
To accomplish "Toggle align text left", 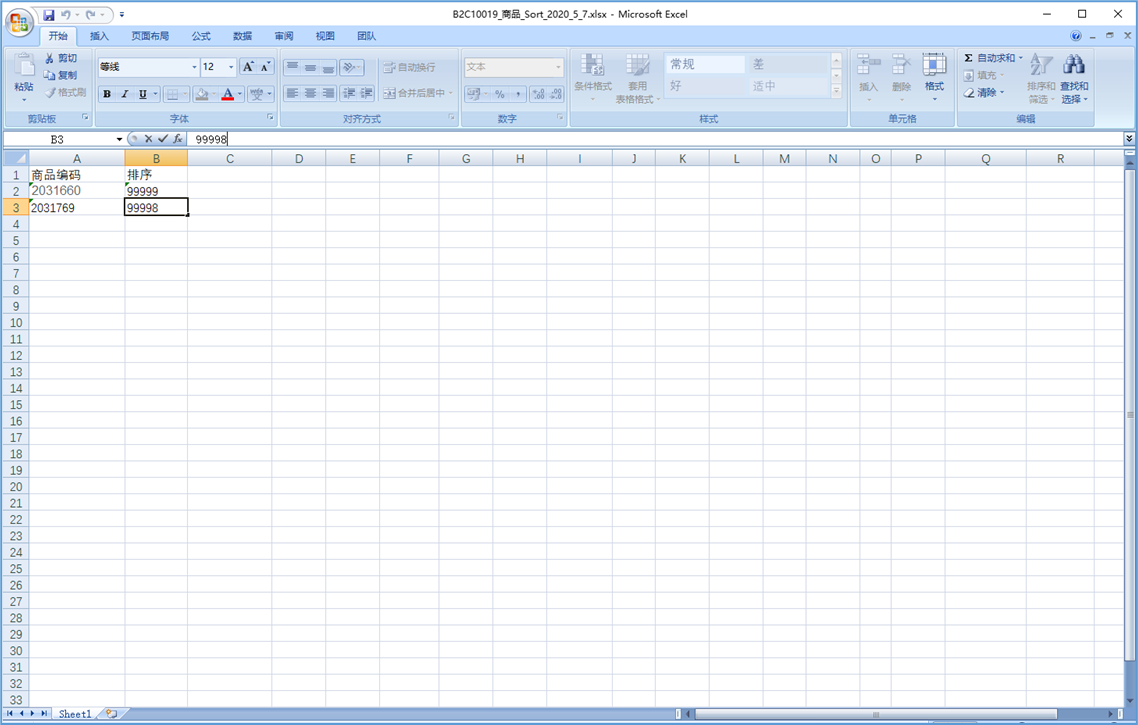I will 292,93.
